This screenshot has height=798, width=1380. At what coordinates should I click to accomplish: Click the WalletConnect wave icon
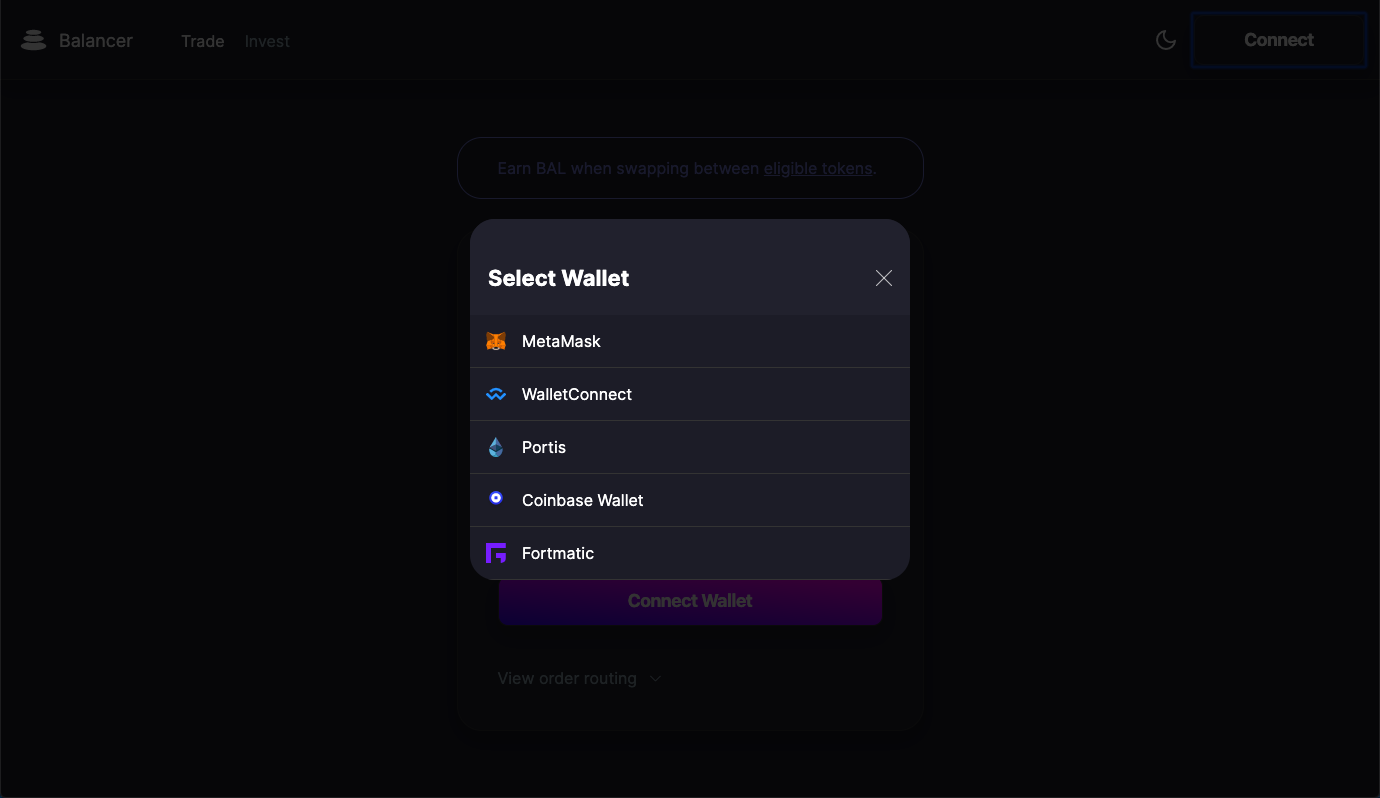click(496, 394)
